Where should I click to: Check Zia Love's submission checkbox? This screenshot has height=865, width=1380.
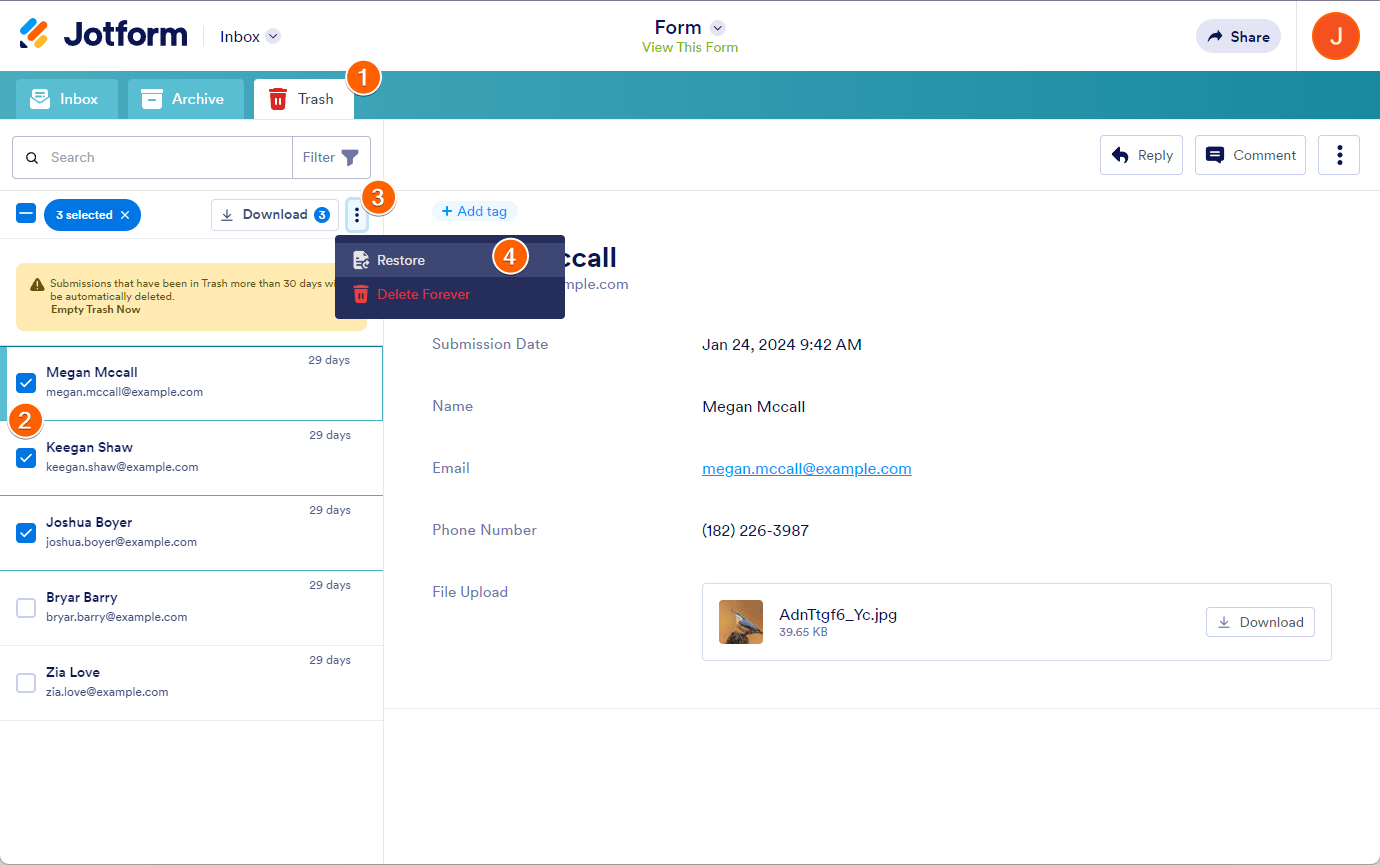(25, 683)
